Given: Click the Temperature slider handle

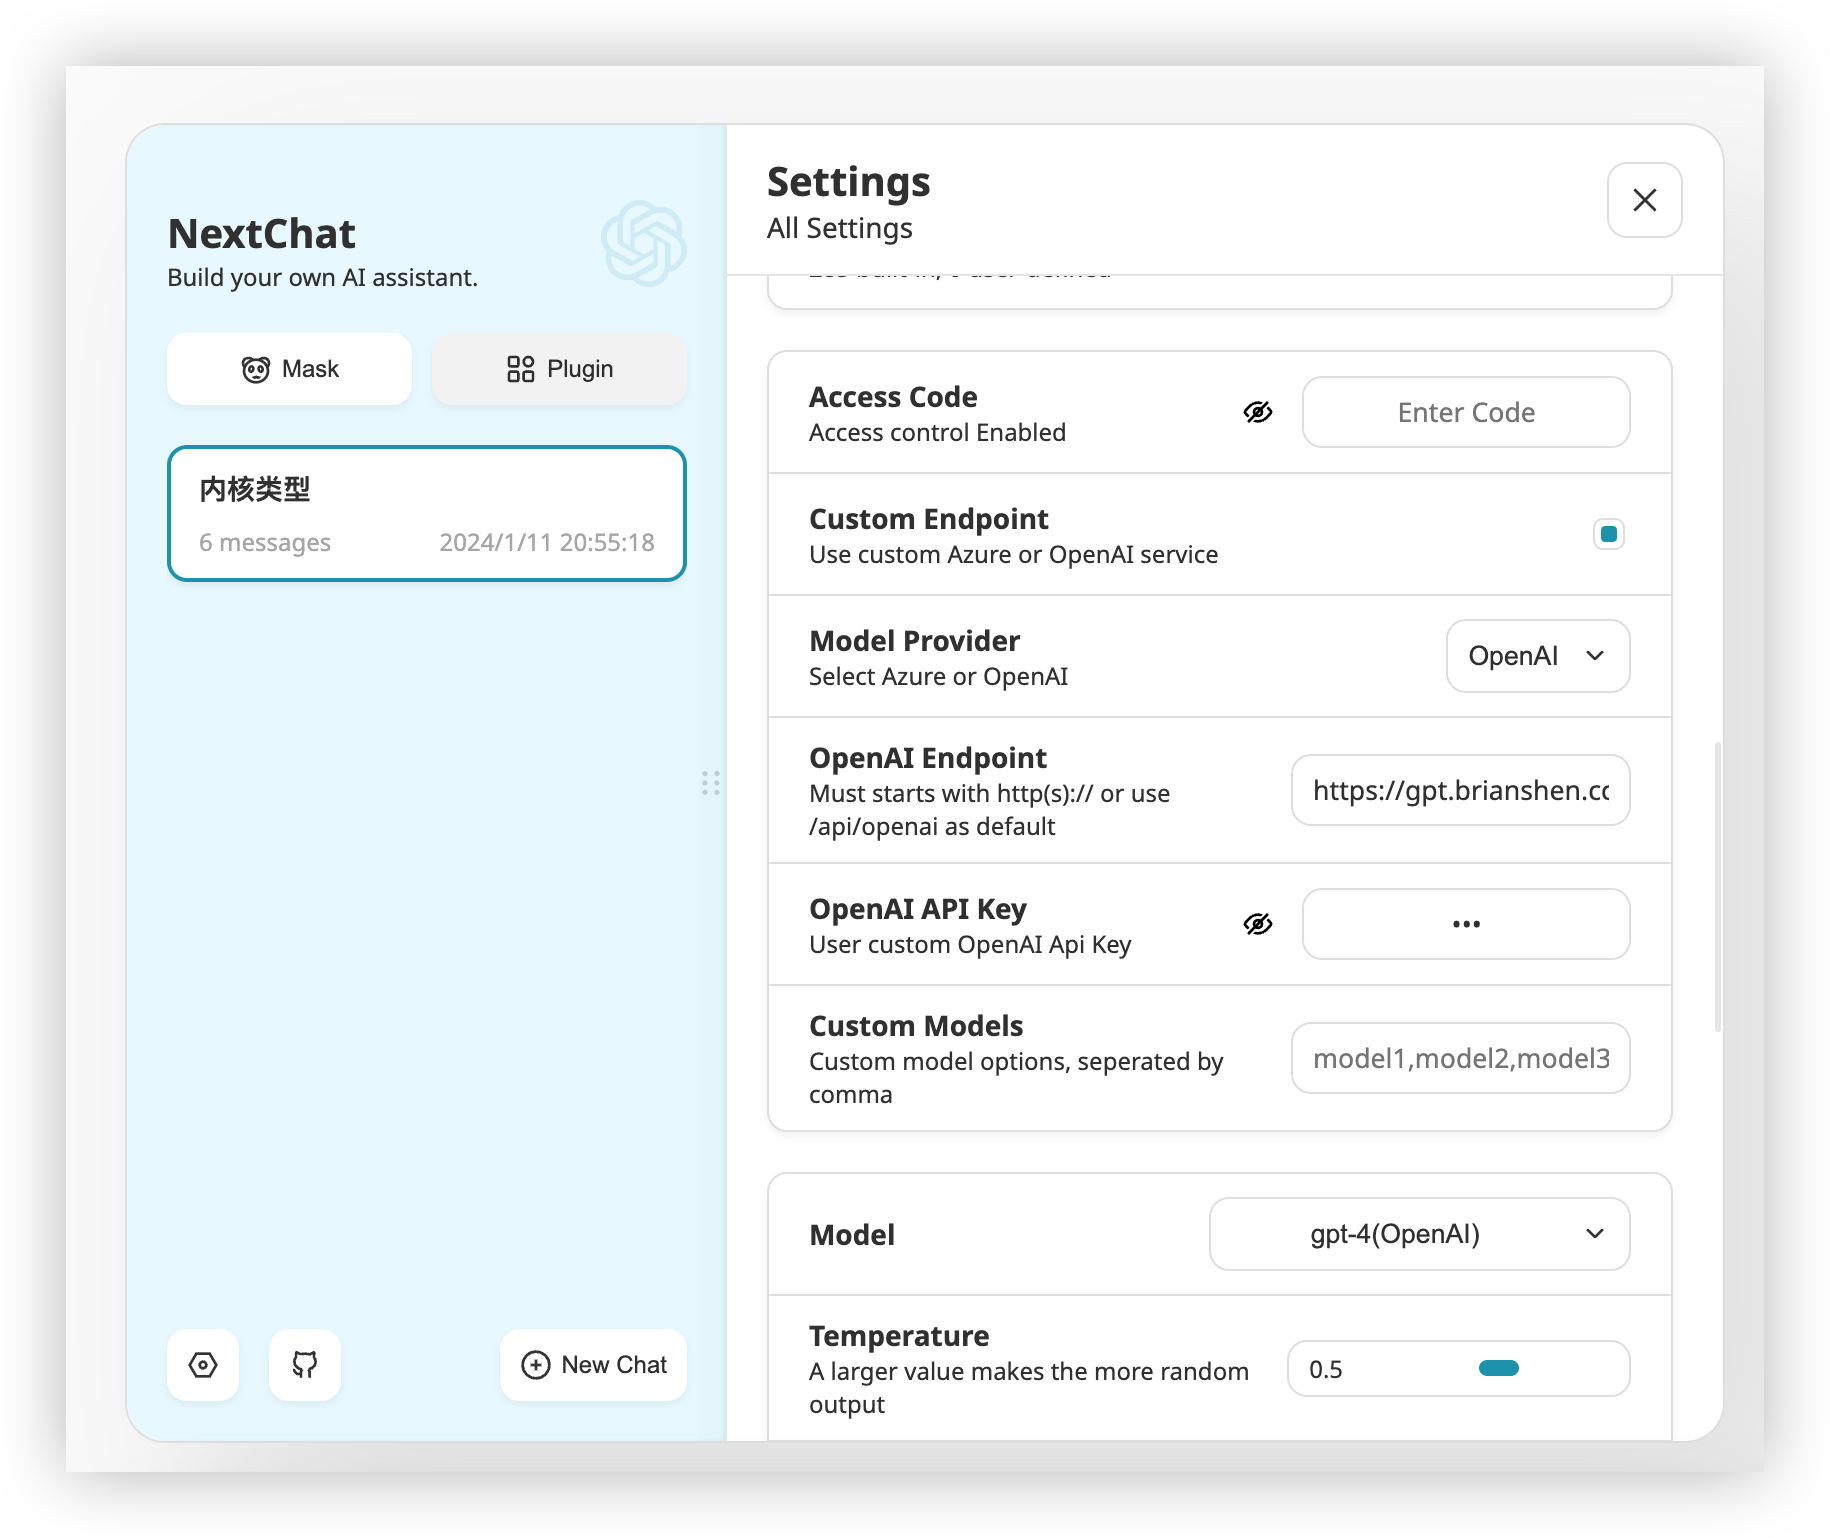Looking at the screenshot, I should click(1498, 1368).
